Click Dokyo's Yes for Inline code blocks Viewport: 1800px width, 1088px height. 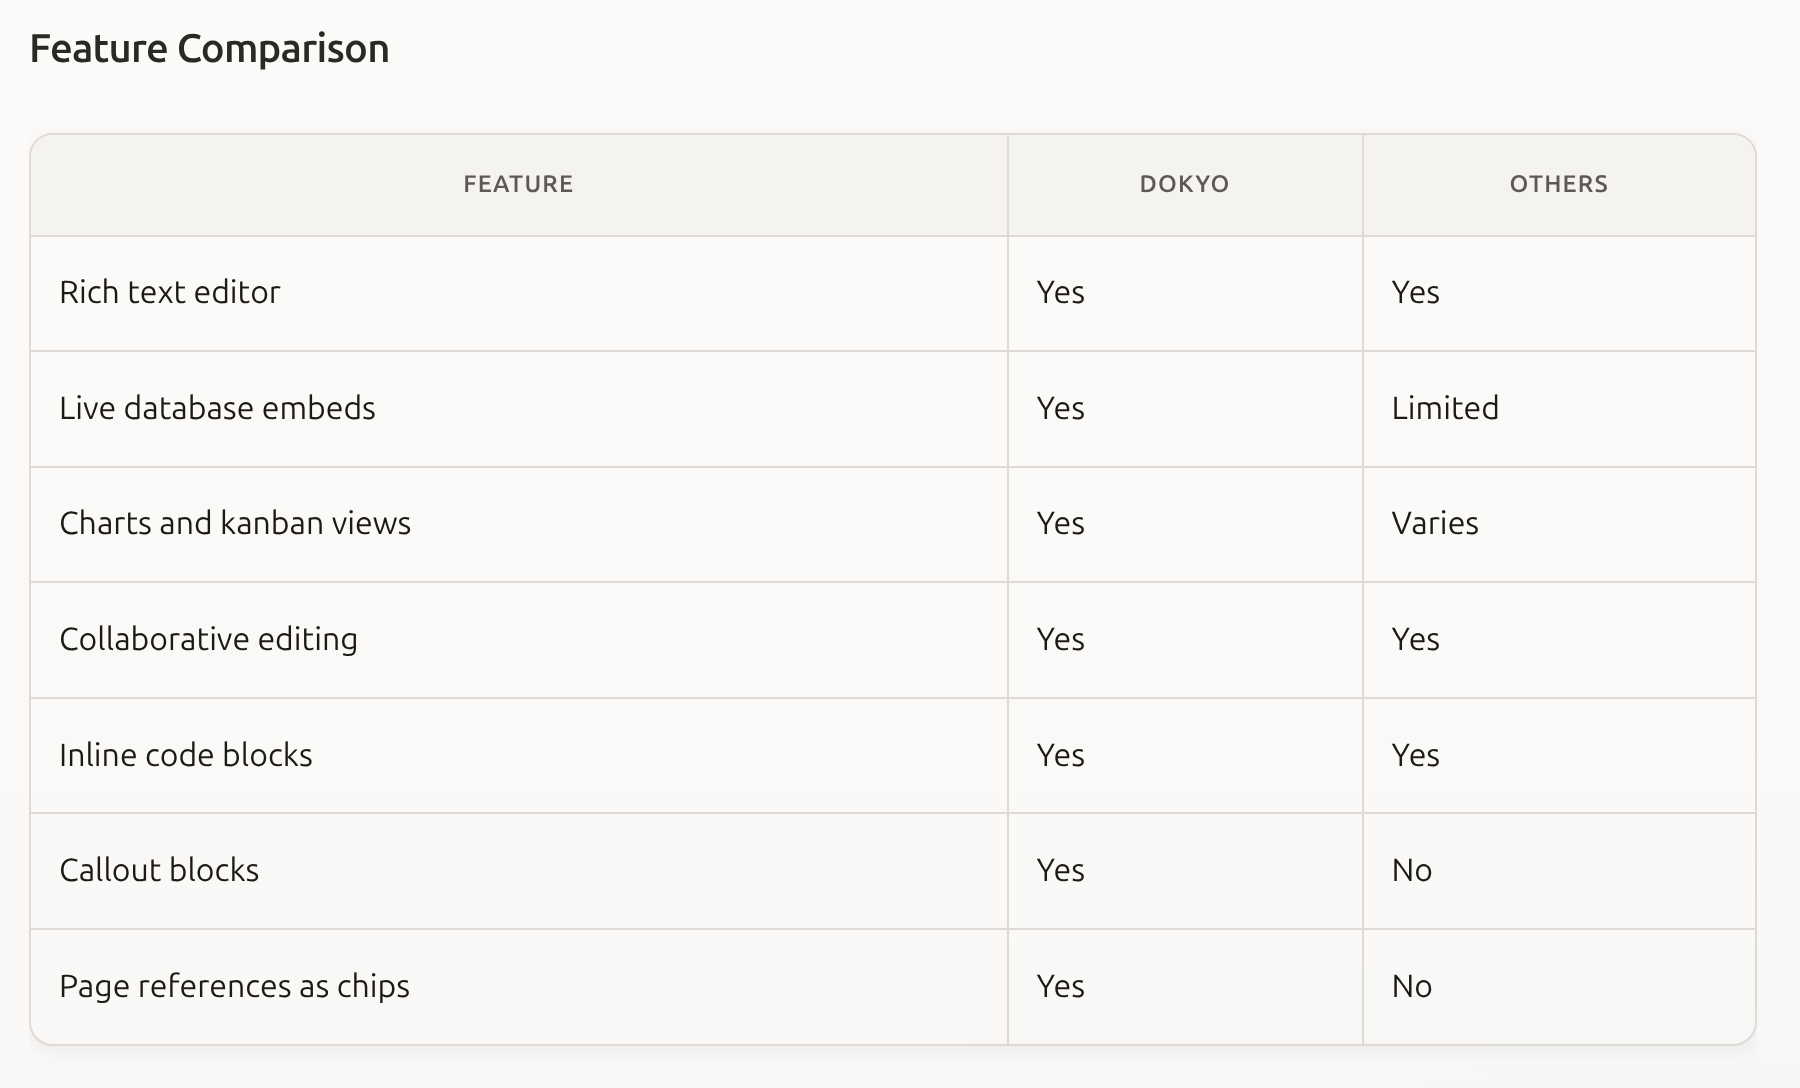pyautogui.click(x=1185, y=755)
